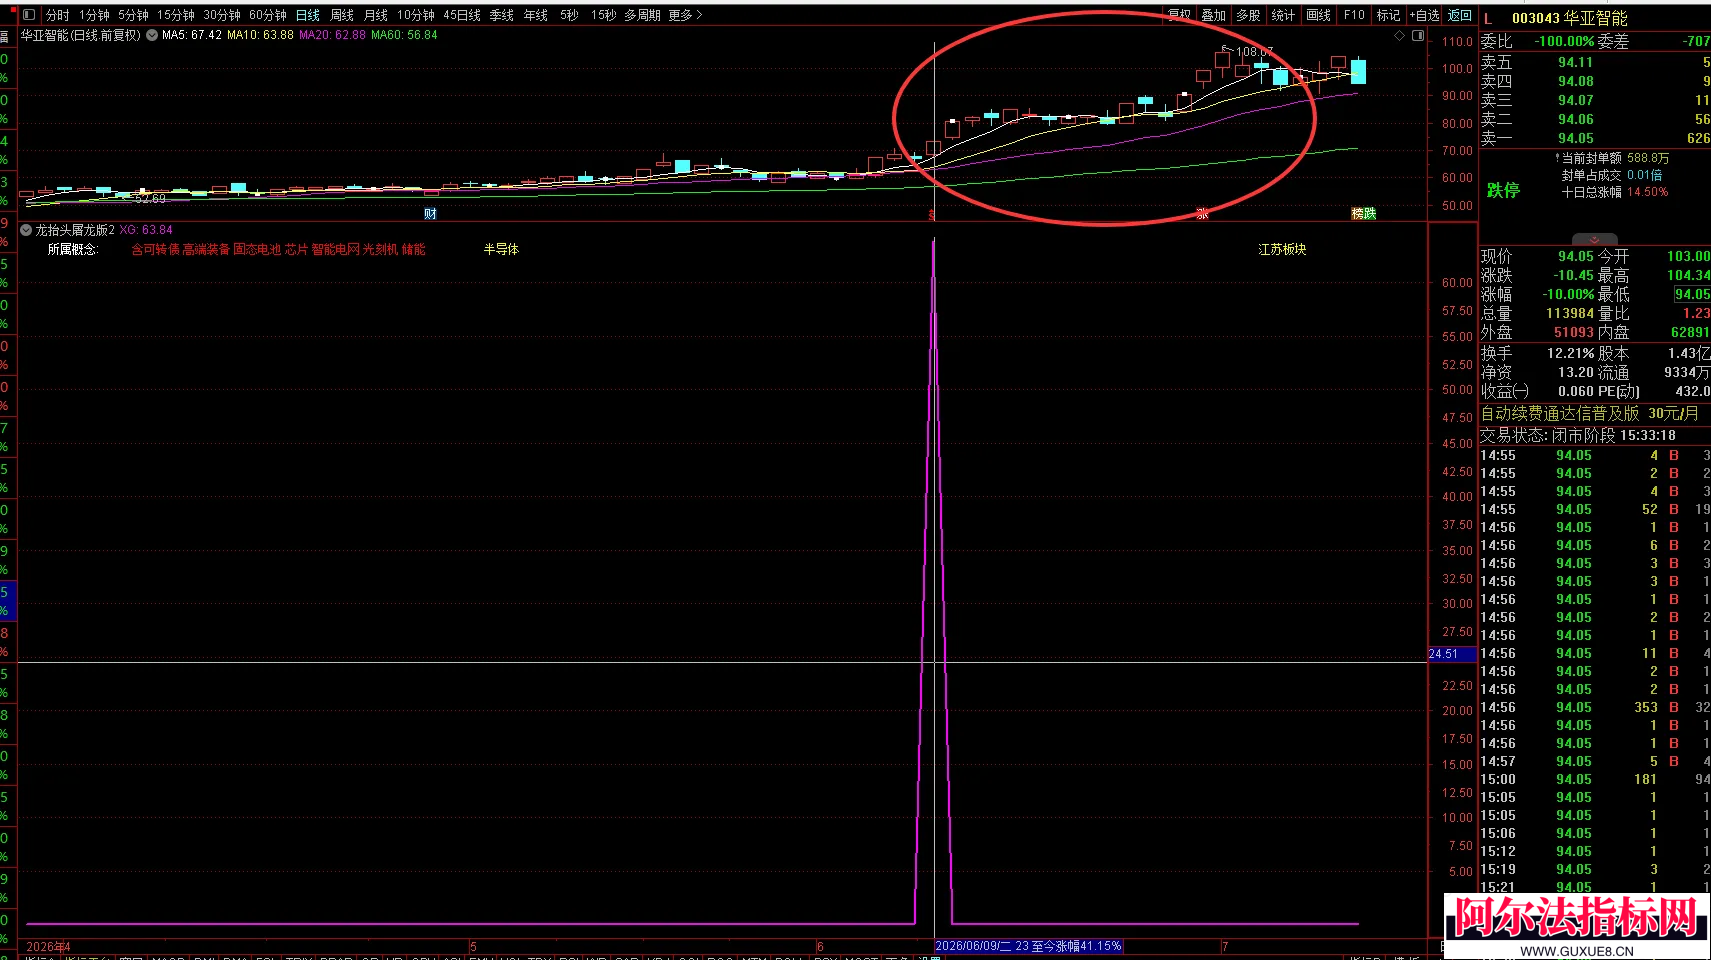
Task: Open the 多周期 multi-period view
Action: pos(642,15)
